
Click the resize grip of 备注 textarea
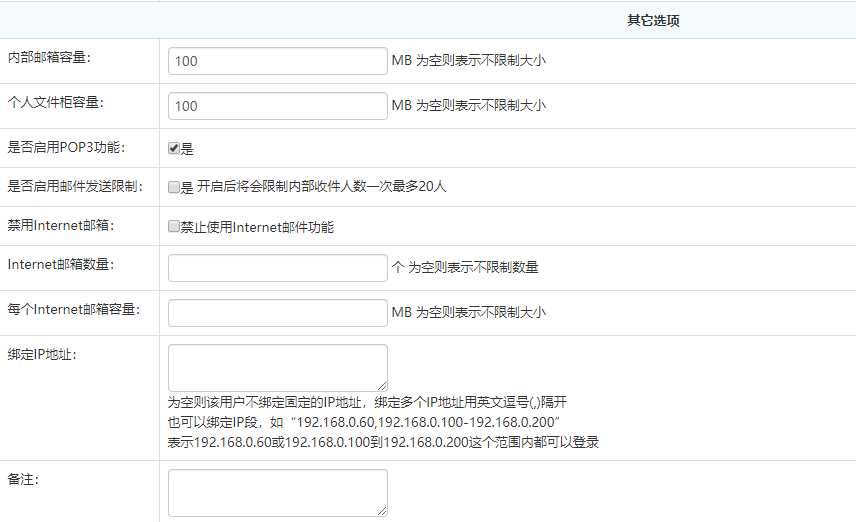tap(382, 510)
